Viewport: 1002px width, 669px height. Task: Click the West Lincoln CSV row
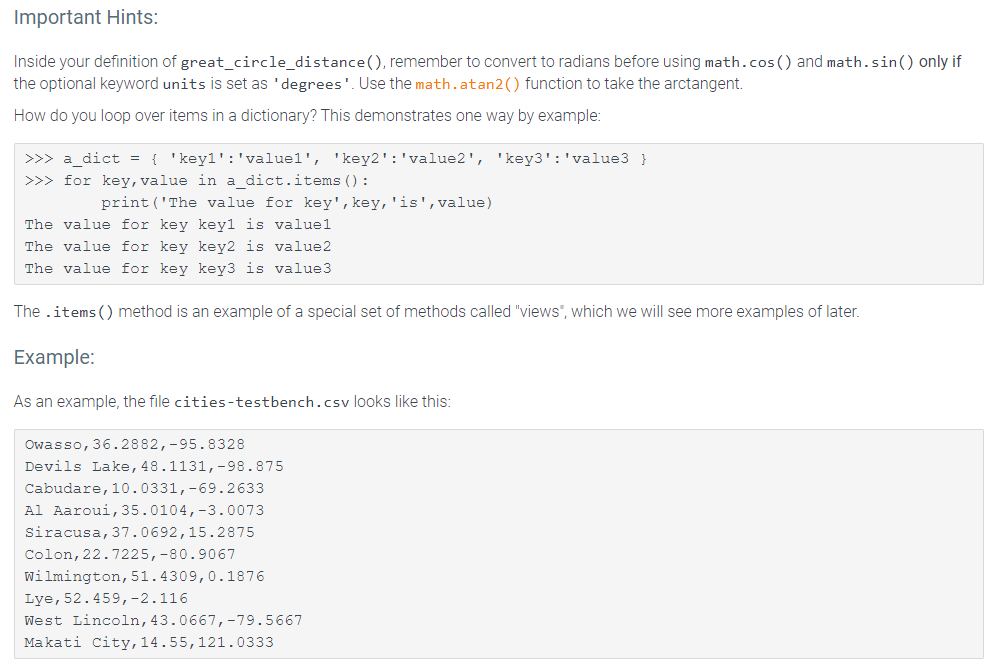[x=164, y=620]
